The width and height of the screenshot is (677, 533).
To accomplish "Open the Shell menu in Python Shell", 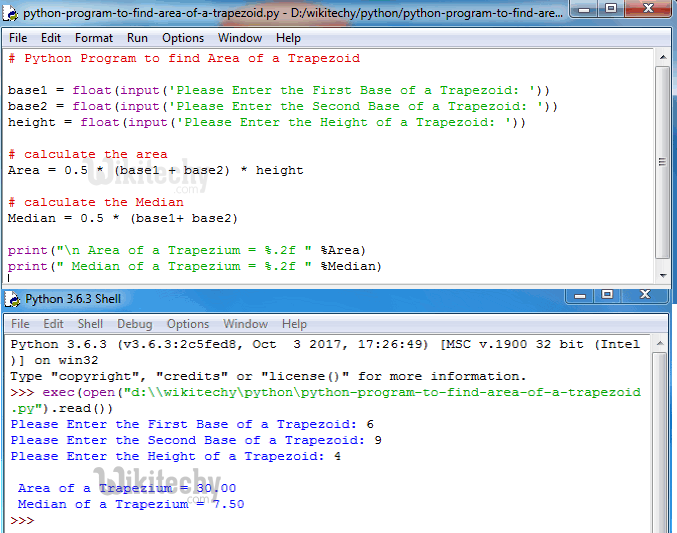I will coord(90,324).
